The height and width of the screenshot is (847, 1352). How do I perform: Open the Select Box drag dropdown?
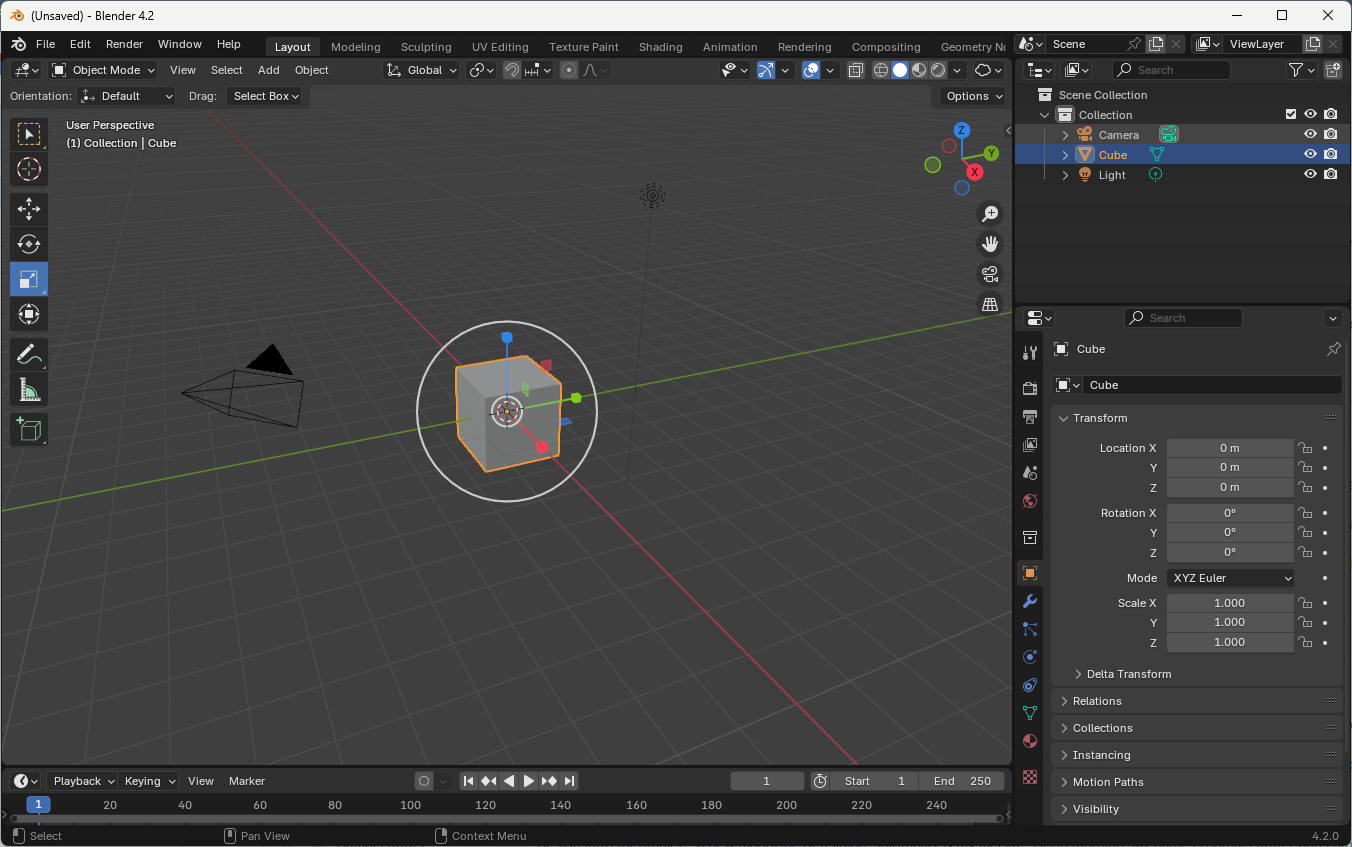click(x=265, y=96)
